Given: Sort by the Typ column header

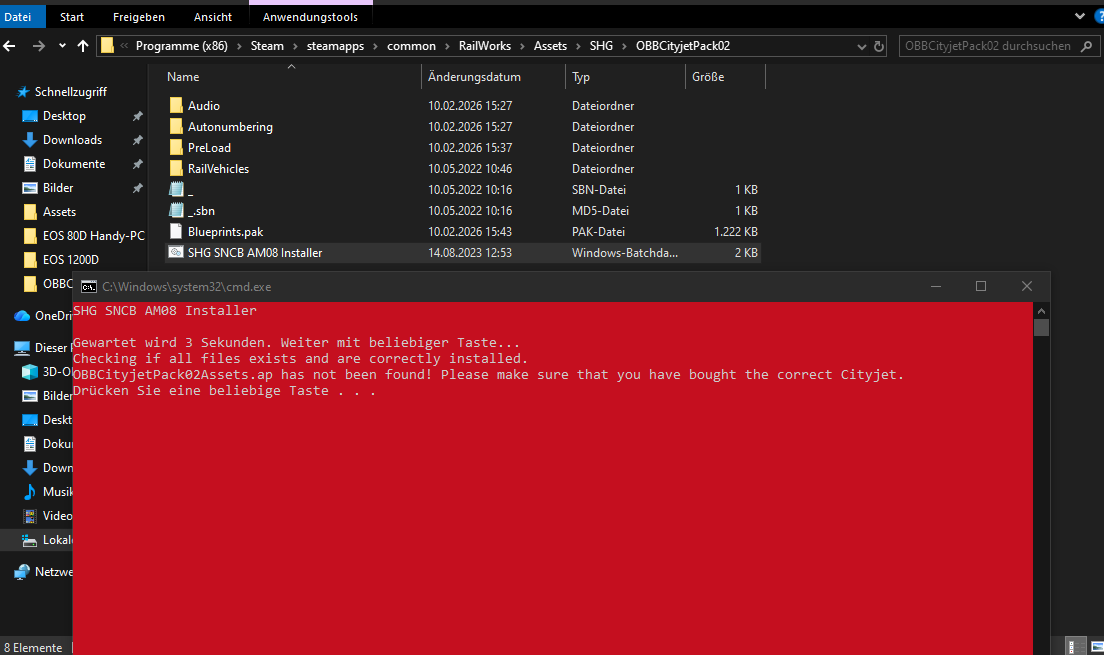Looking at the screenshot, I should [x=581, y=77].
